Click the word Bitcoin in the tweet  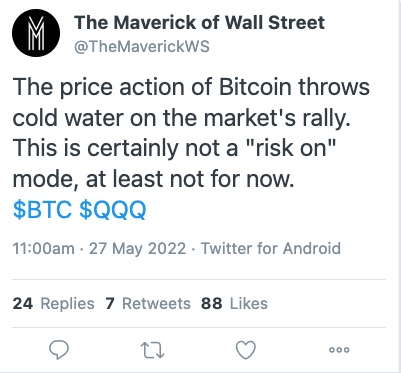coord(255,87)
